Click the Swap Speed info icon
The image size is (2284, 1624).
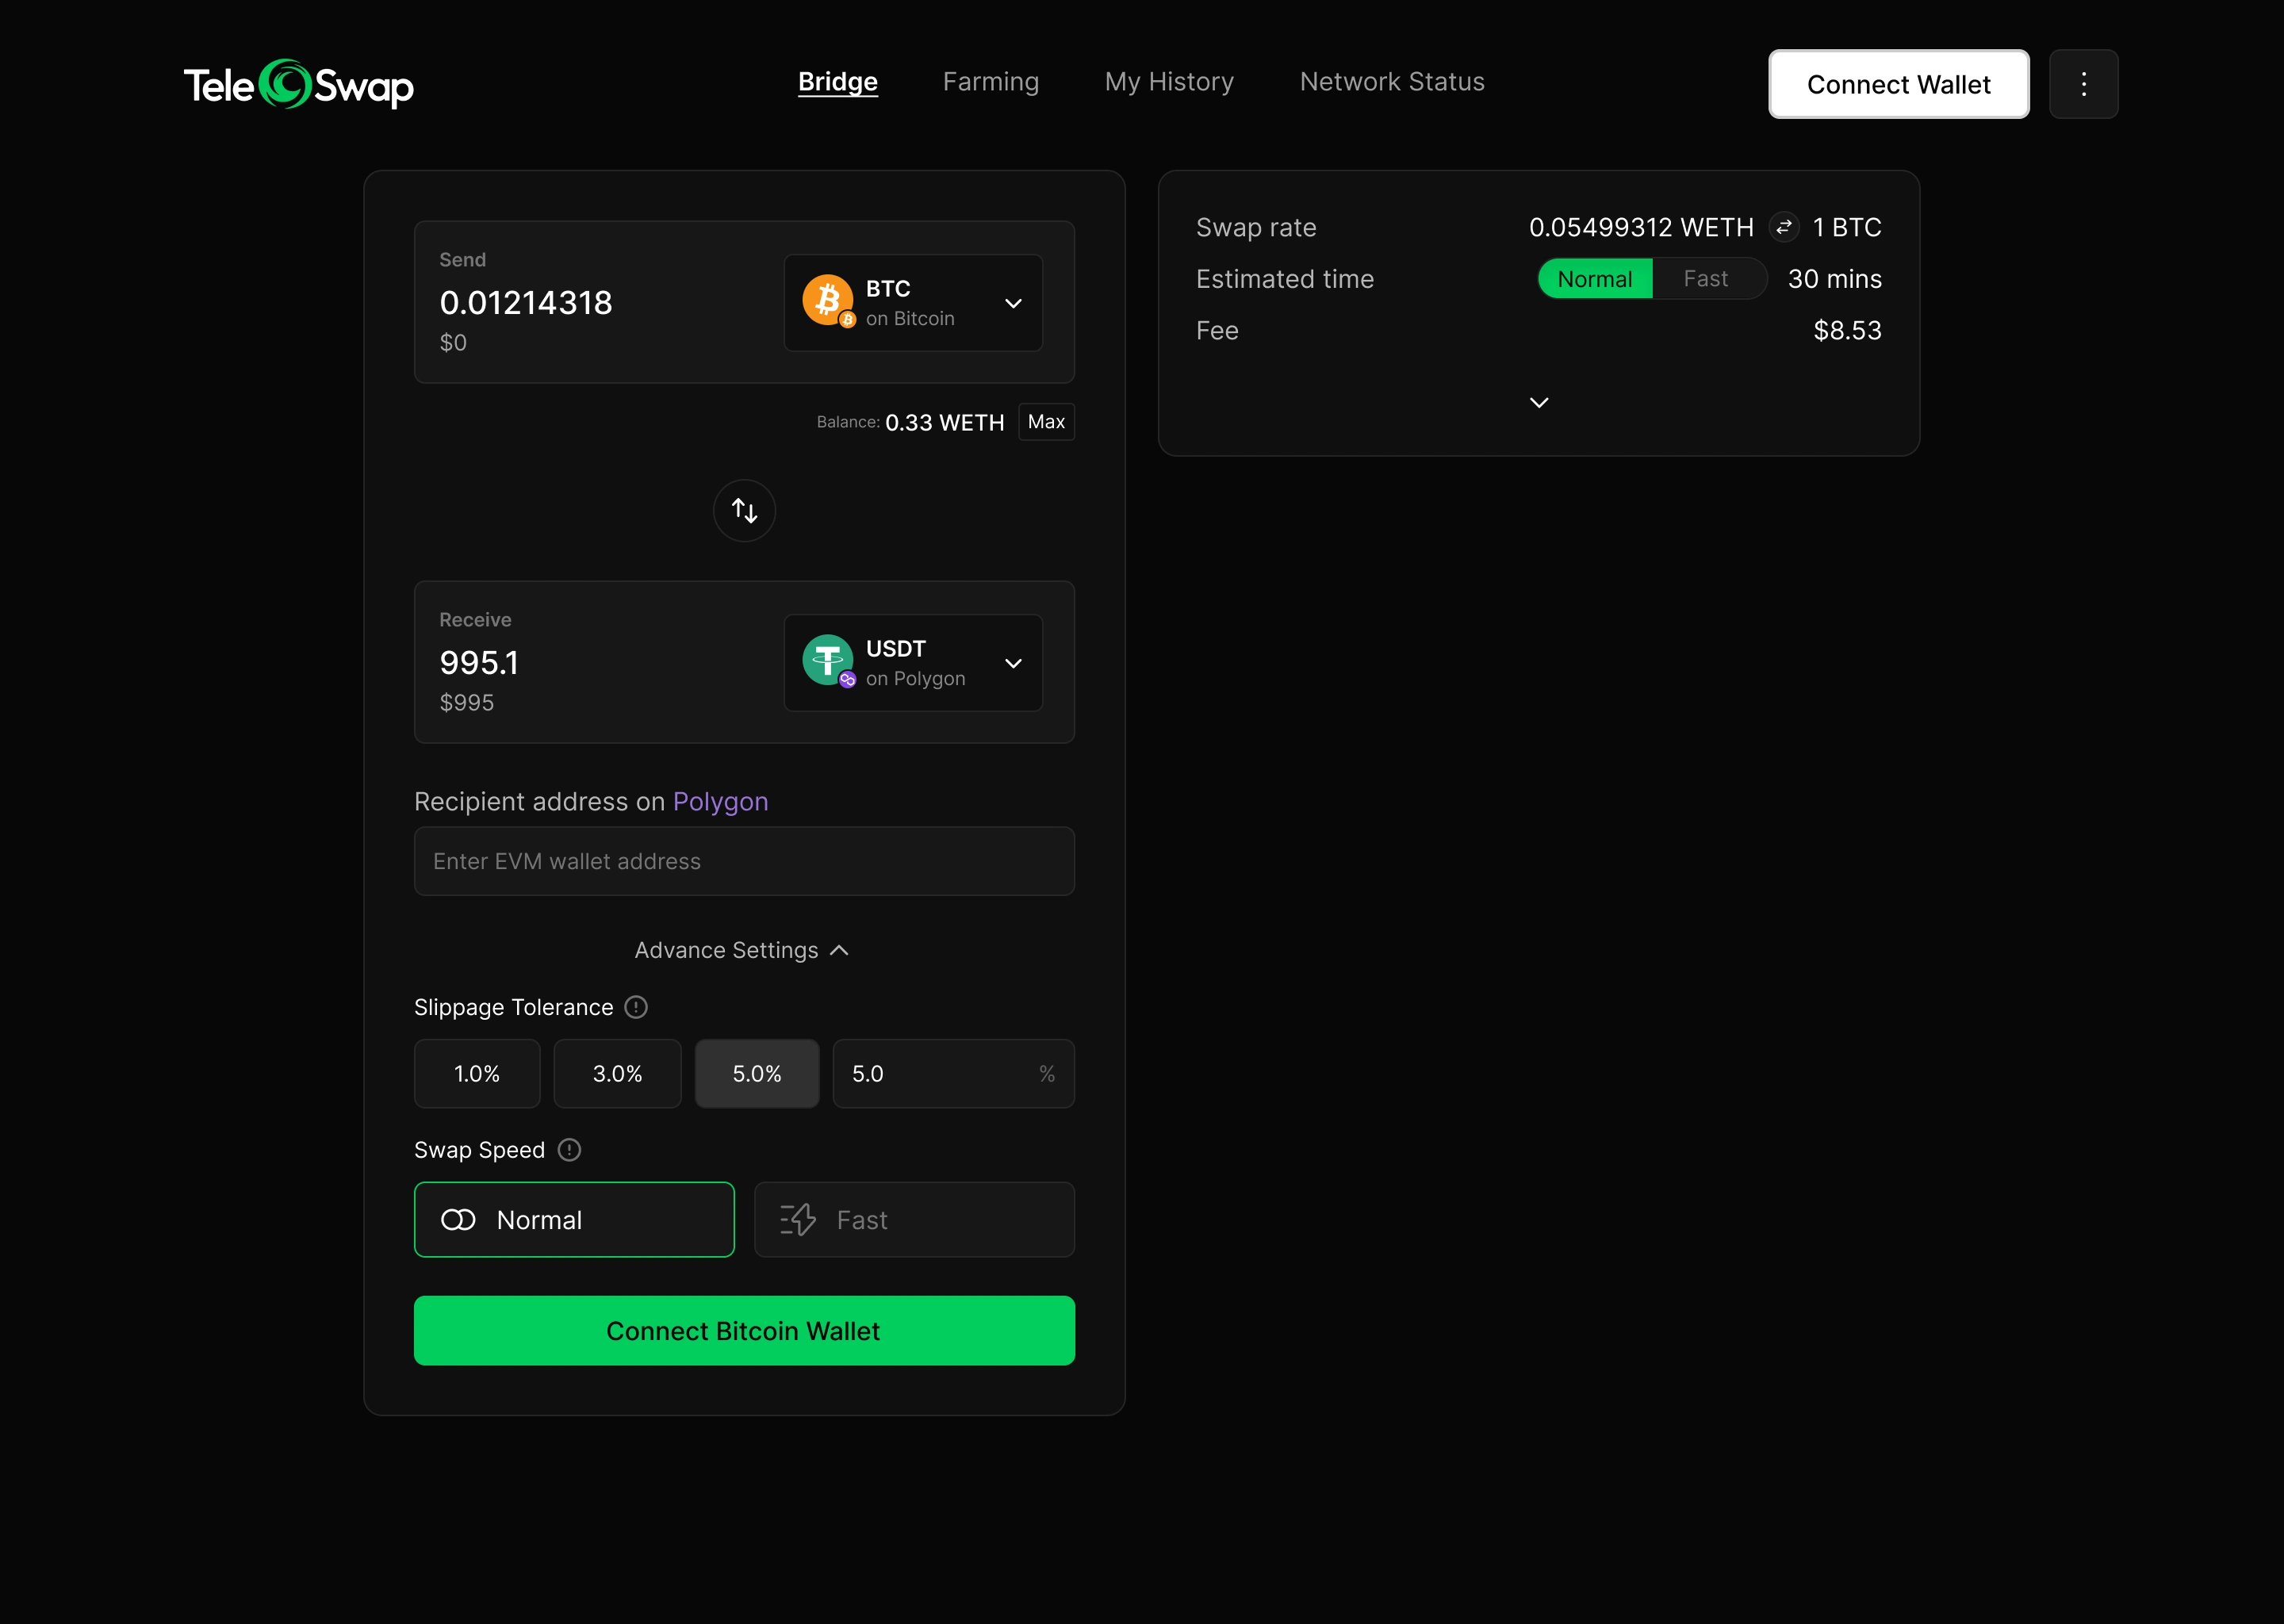(569, 1150)
